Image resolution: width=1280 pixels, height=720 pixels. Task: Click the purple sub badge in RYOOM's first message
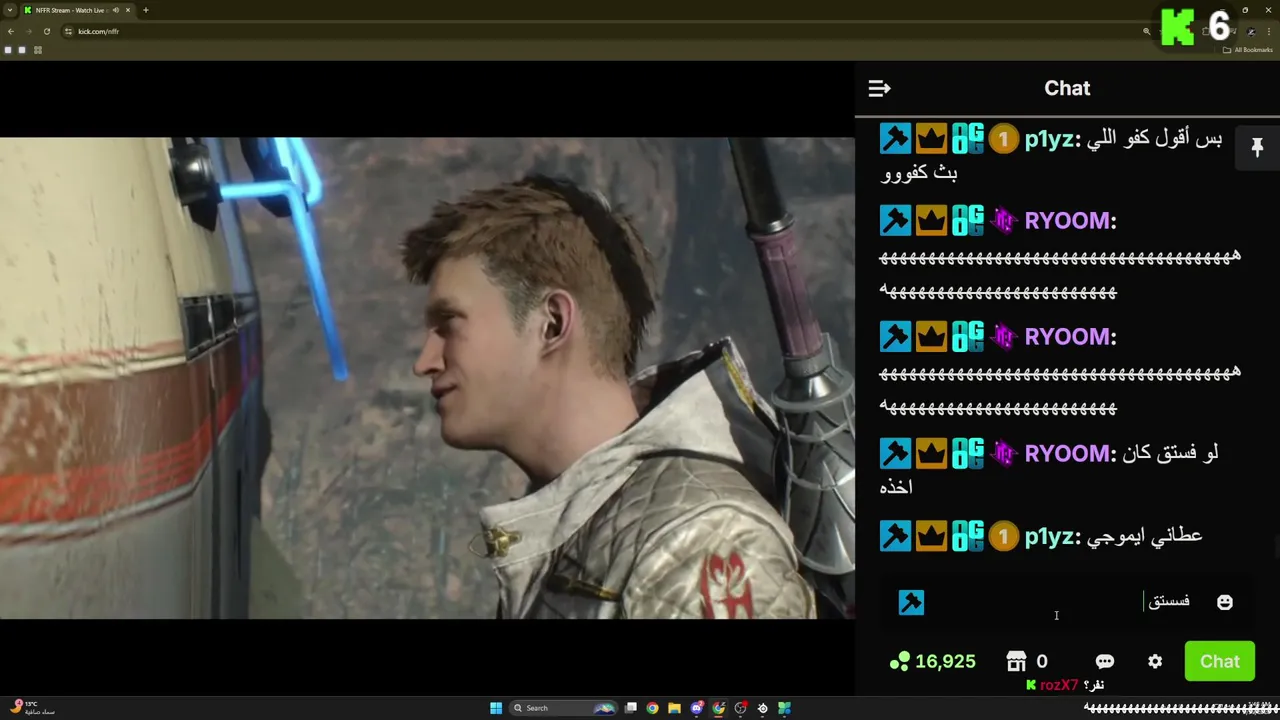(x=1003, y=221)
